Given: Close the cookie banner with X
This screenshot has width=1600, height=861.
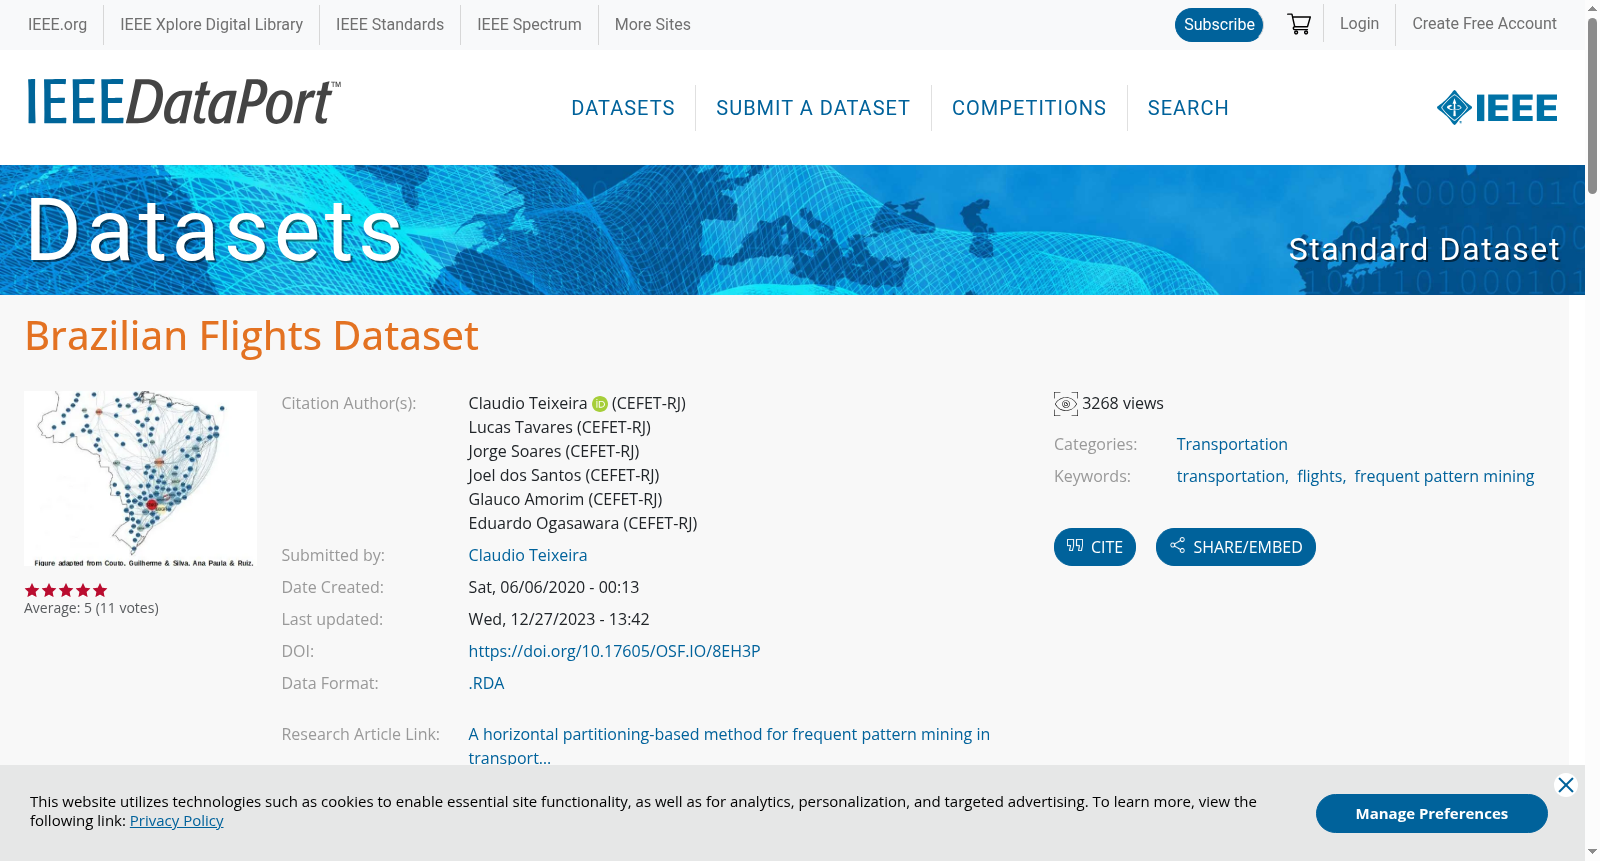Looking at the screenshot, I should point(1566,785).
